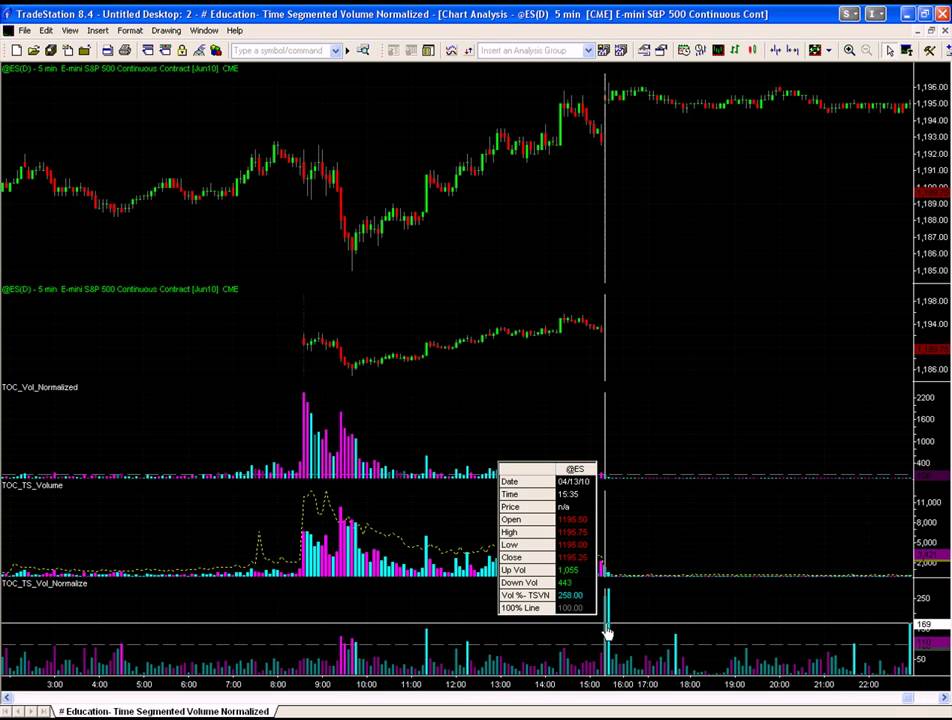
Task: Open the File menu
Action: (x=24, y=30)
